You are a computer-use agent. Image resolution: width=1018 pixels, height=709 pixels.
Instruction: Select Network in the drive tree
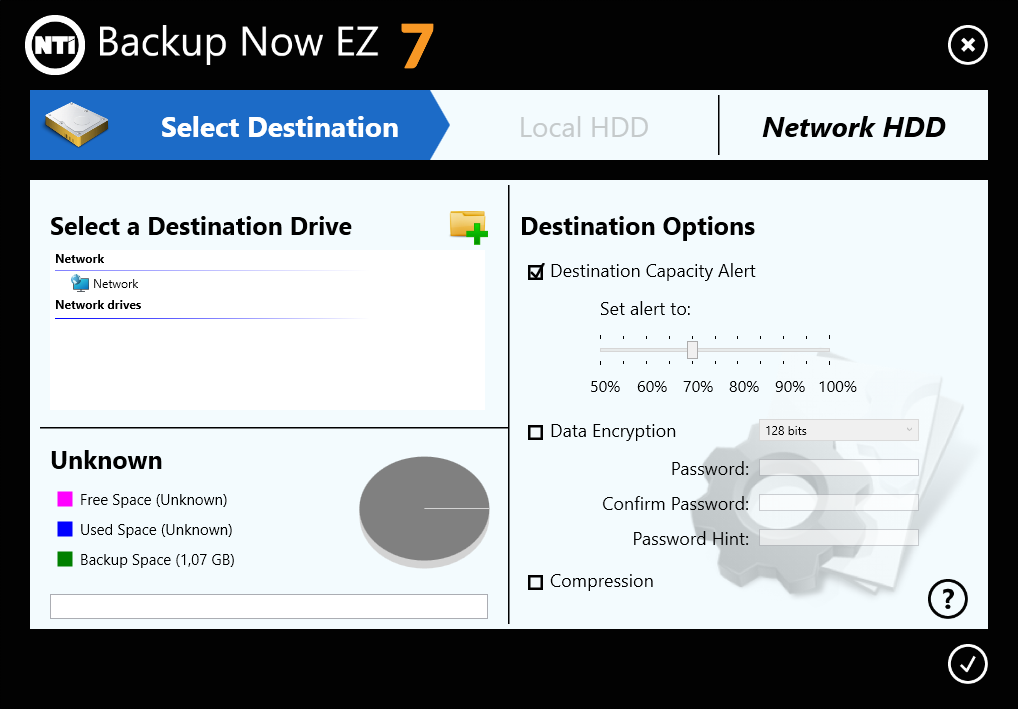115,284
